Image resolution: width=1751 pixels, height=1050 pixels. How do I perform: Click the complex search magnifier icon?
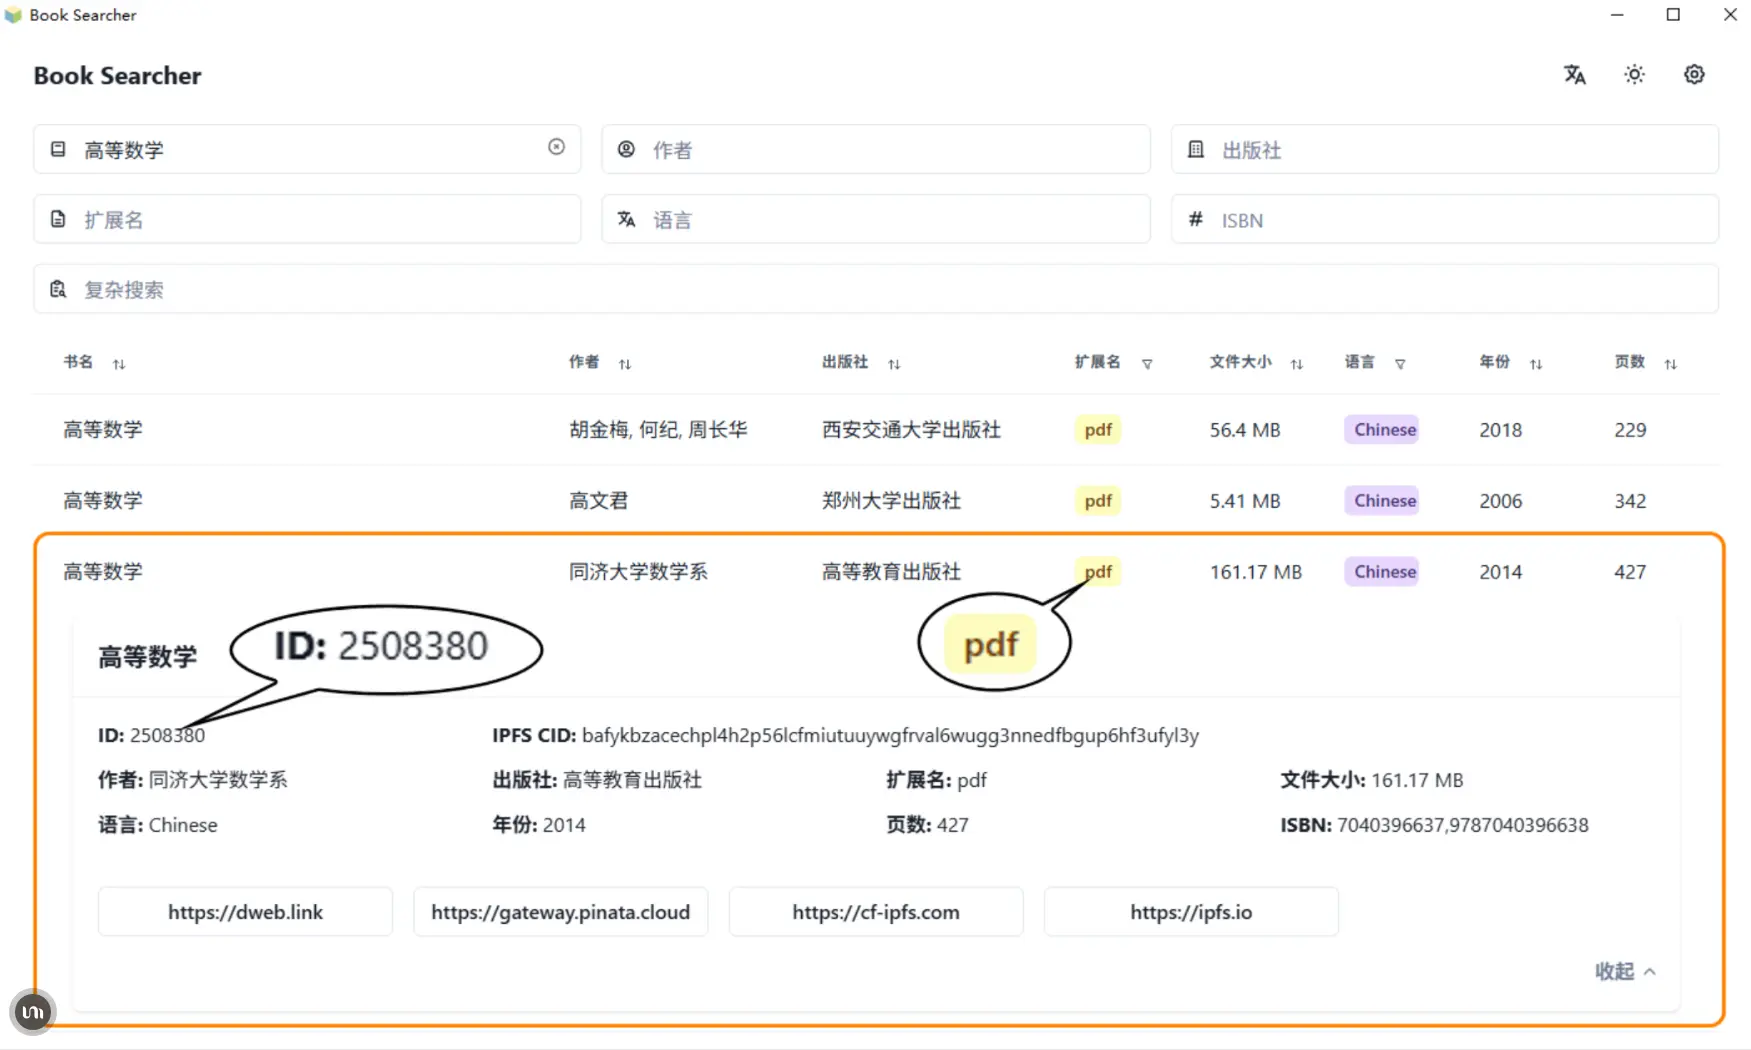pos(59,289)
